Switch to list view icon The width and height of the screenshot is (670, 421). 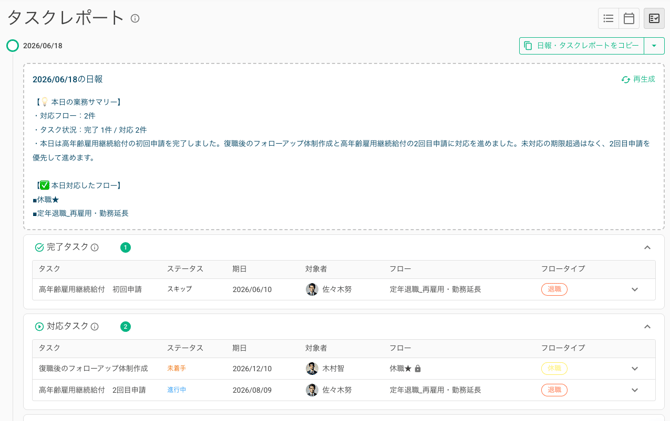pyautogui.click(x=608, y=18)
